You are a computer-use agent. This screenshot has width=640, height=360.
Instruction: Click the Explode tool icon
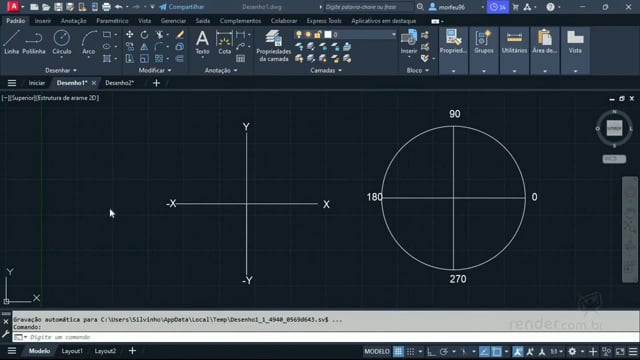point(180,47)
